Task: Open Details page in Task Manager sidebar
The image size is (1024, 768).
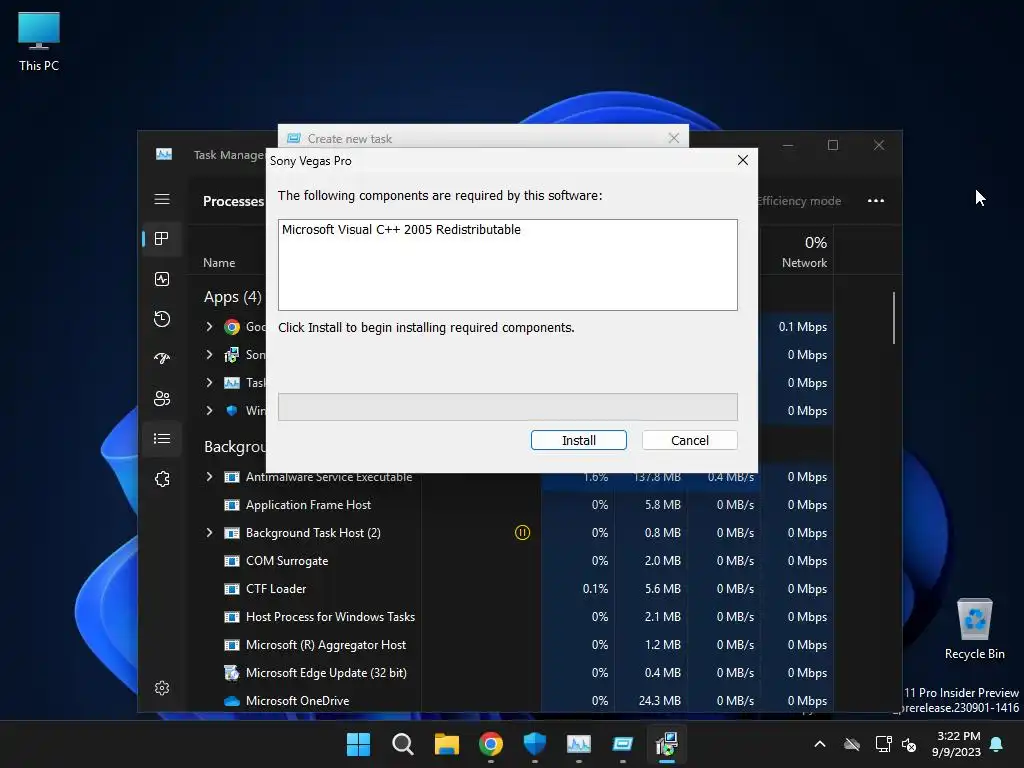Action: [x=162, y=439]
